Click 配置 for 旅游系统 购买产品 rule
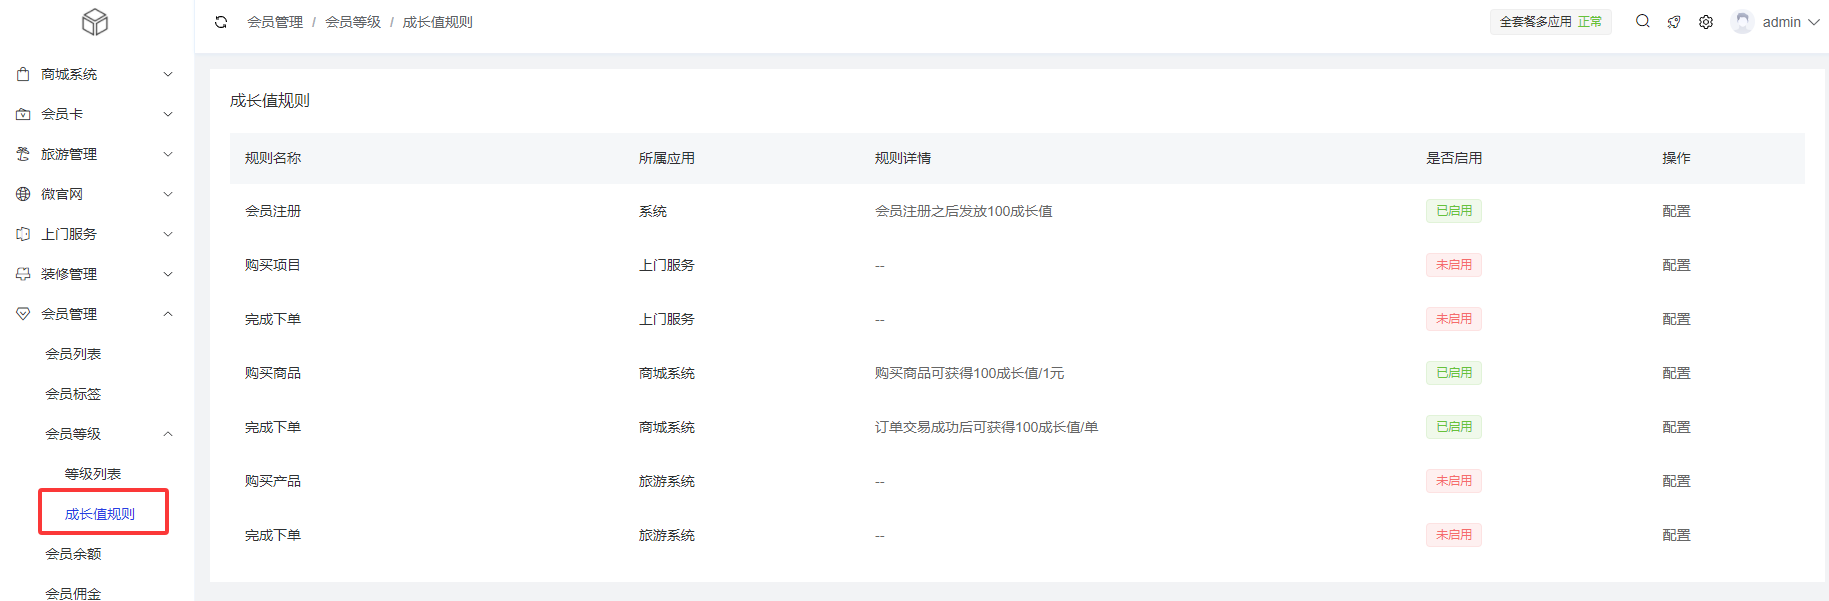This screenshot has height=601, width=1829. (x=1676, y=481)
